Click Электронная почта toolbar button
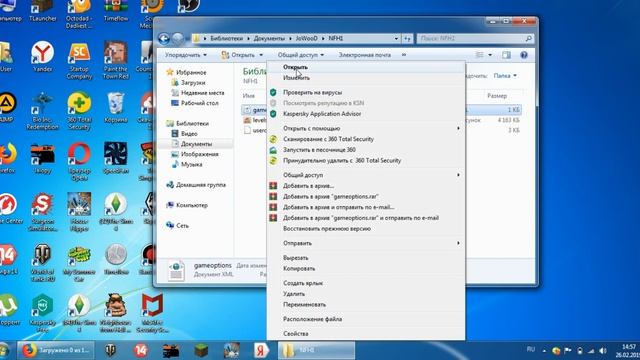Viewport: 640px width, 360px height. (x=364, y=55)
